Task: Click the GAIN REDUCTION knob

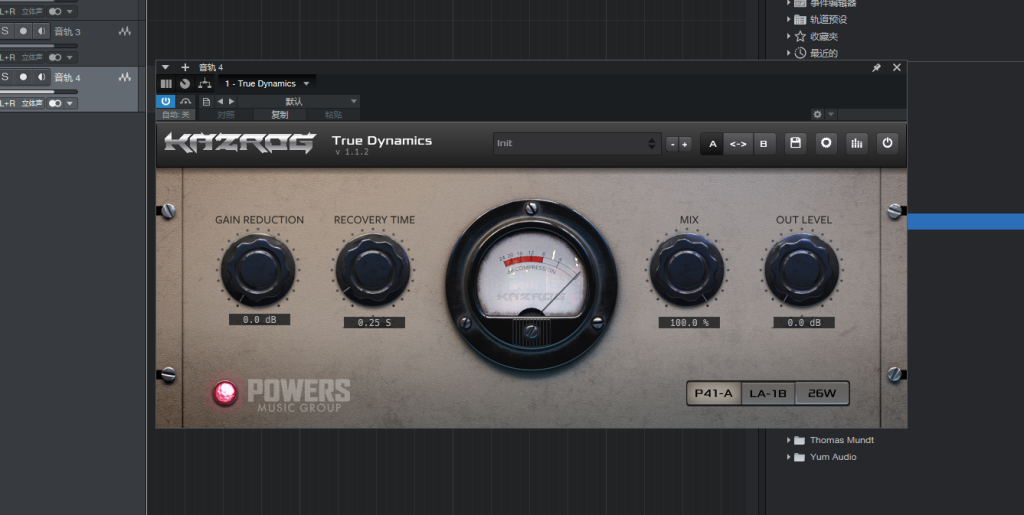Action: tap(258, 270)
